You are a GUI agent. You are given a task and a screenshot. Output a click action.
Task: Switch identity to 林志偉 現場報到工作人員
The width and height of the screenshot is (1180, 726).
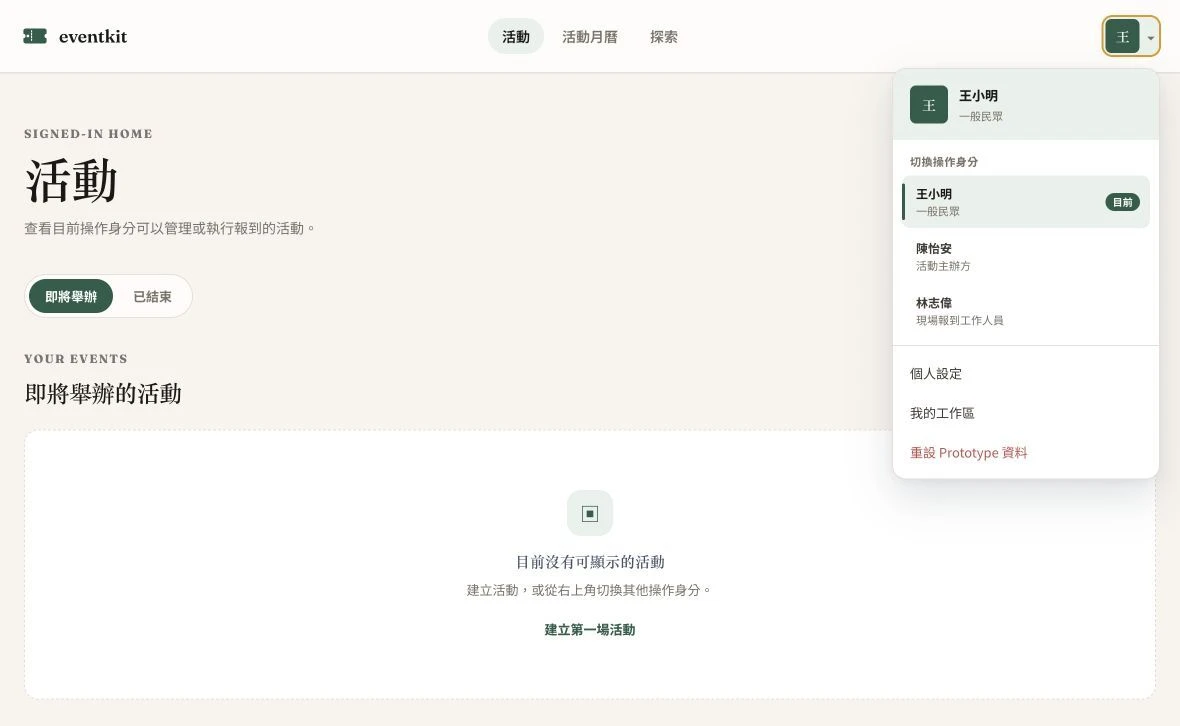point(1026,311)
